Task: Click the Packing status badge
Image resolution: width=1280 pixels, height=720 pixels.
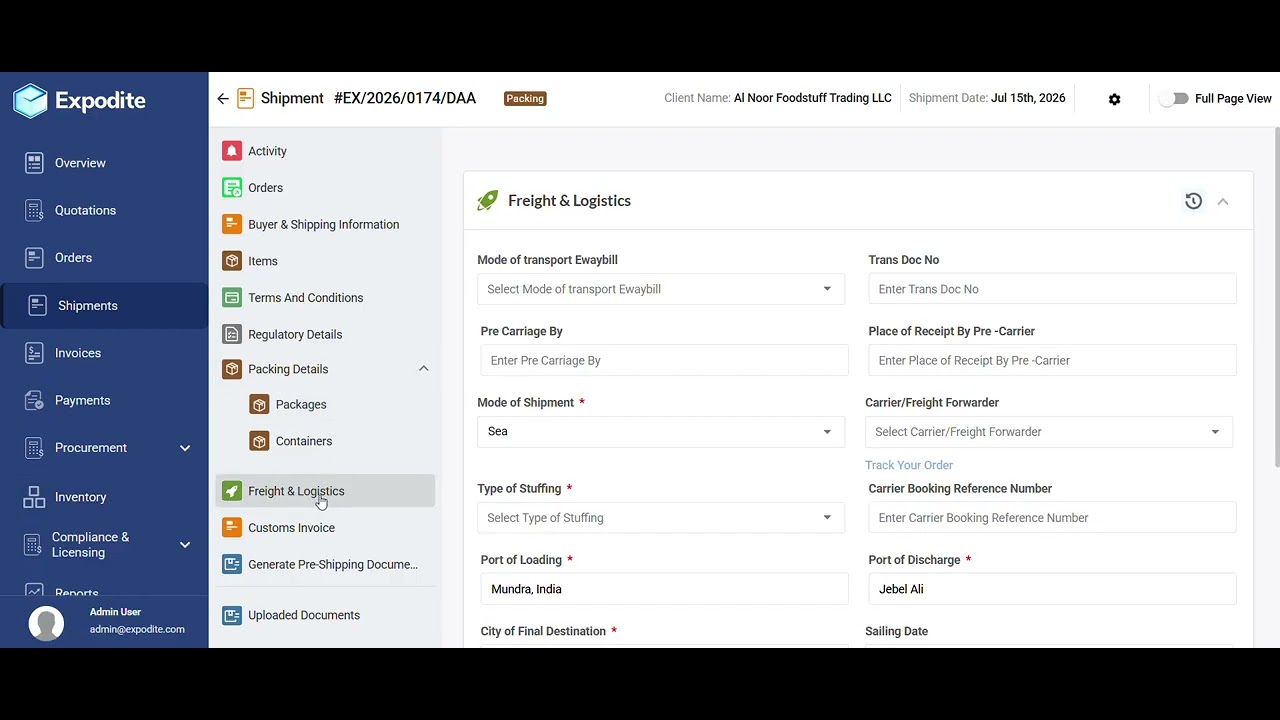Action: pos(525,98)
